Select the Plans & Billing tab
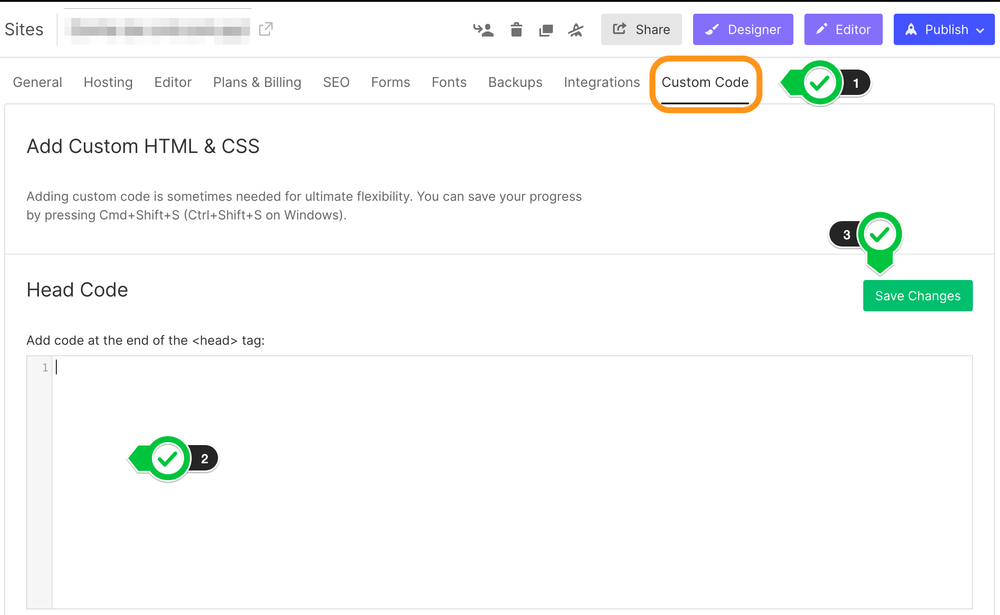Screen dimensions: 1000x615 click(x=256, y=82)
